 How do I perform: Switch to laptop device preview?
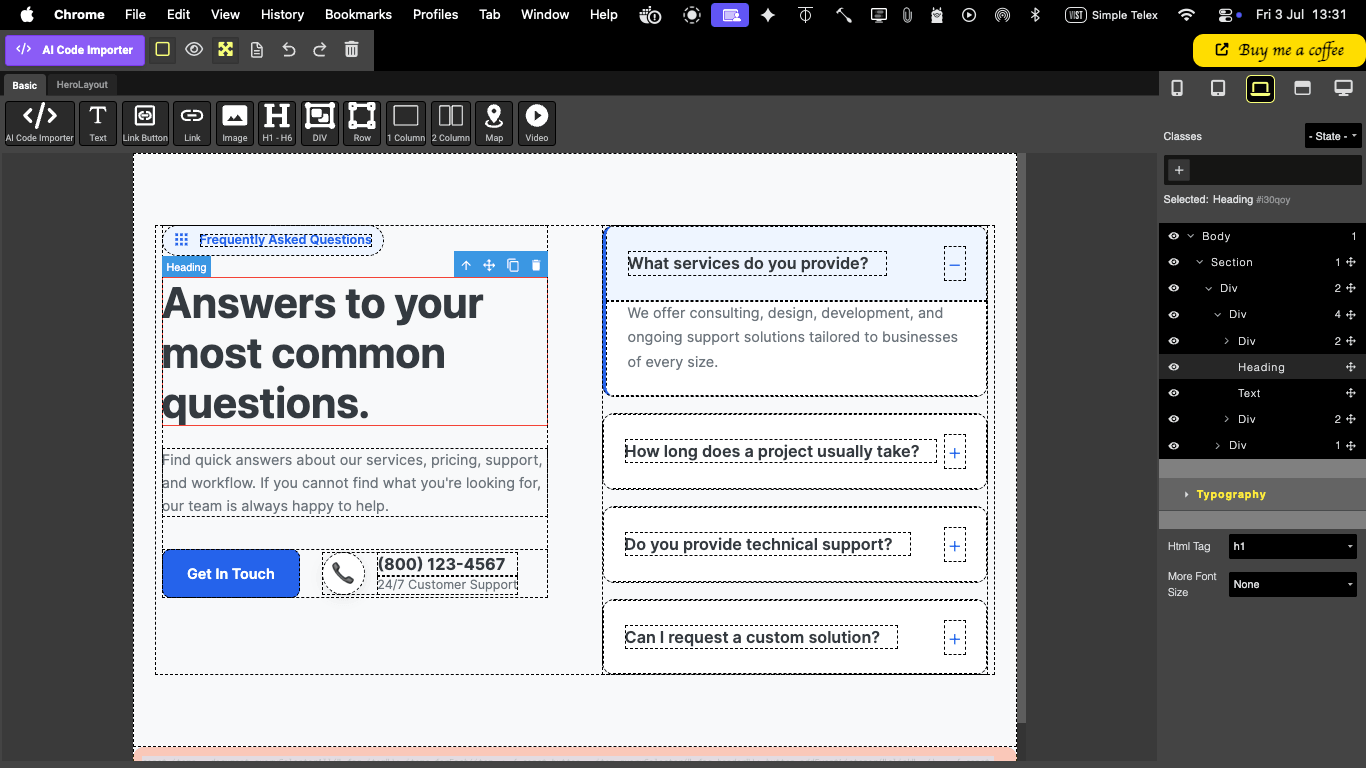coord(1260,88)
